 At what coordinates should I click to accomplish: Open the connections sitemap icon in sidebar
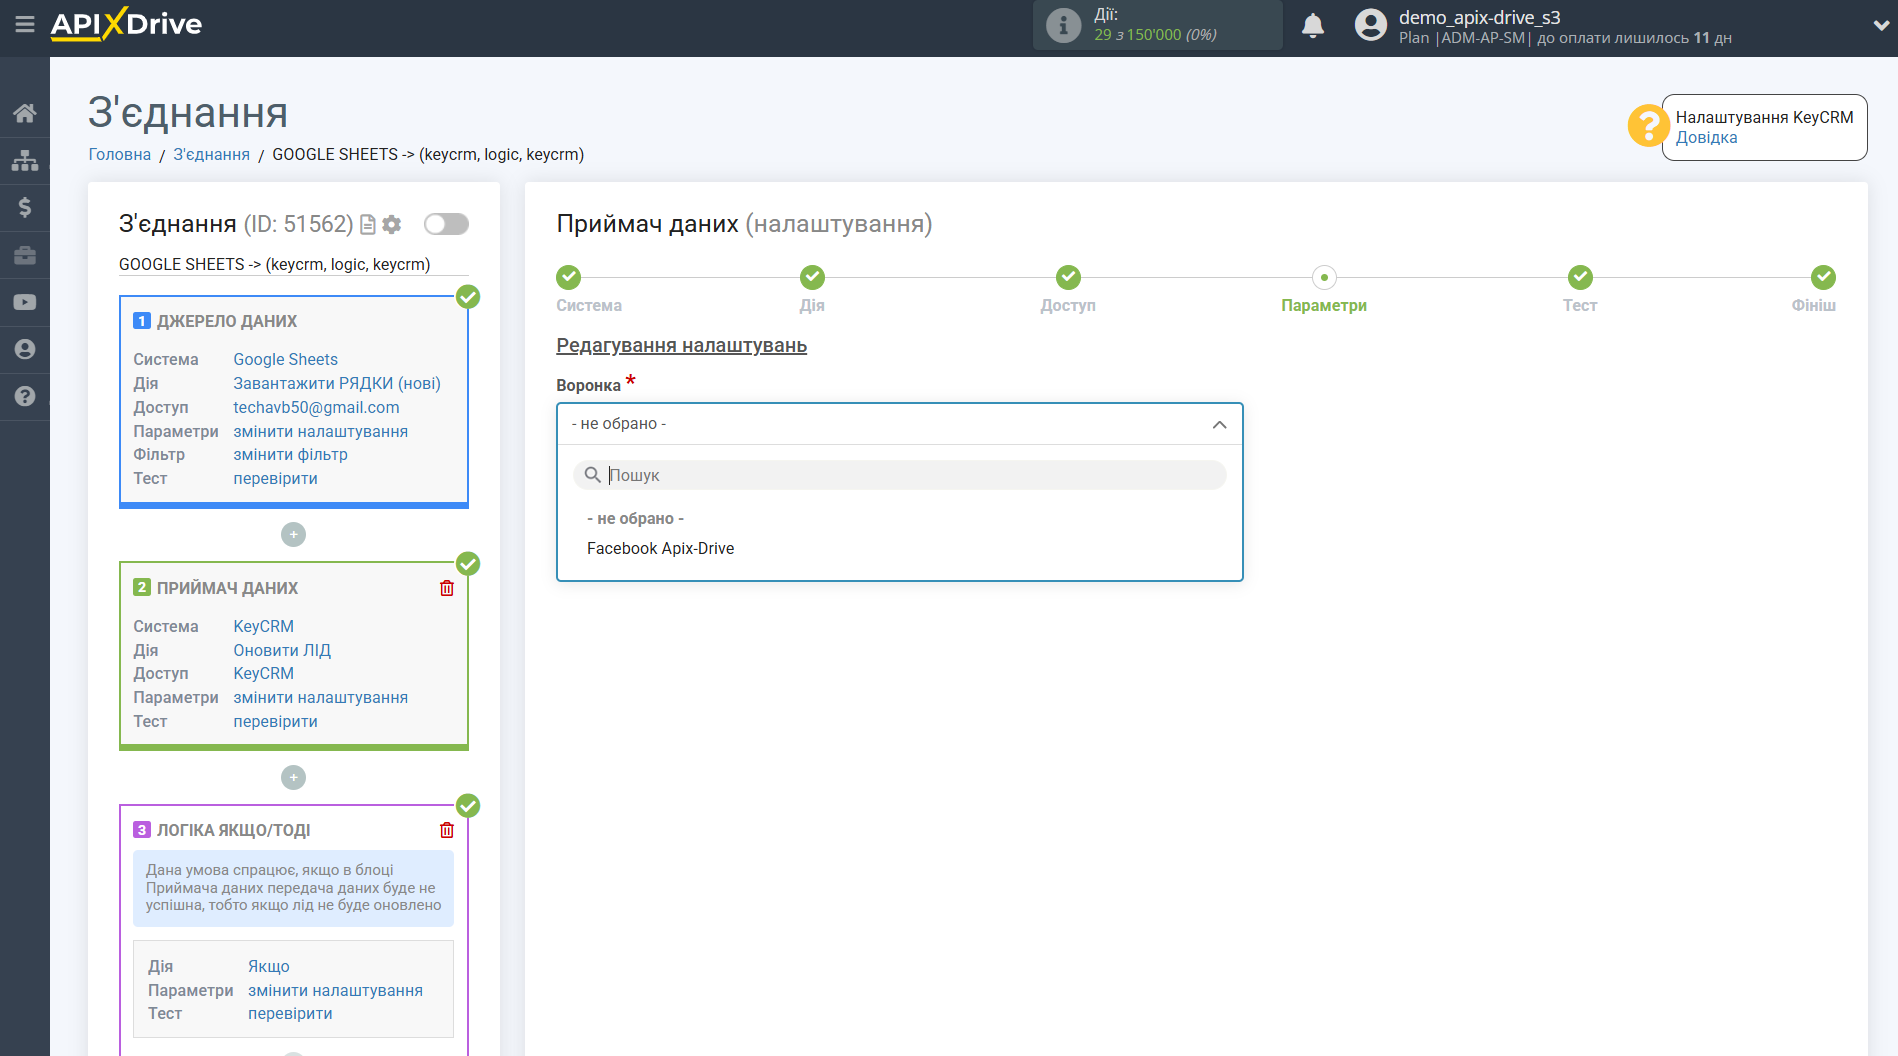pyautogui.click(x=25, y=160)
